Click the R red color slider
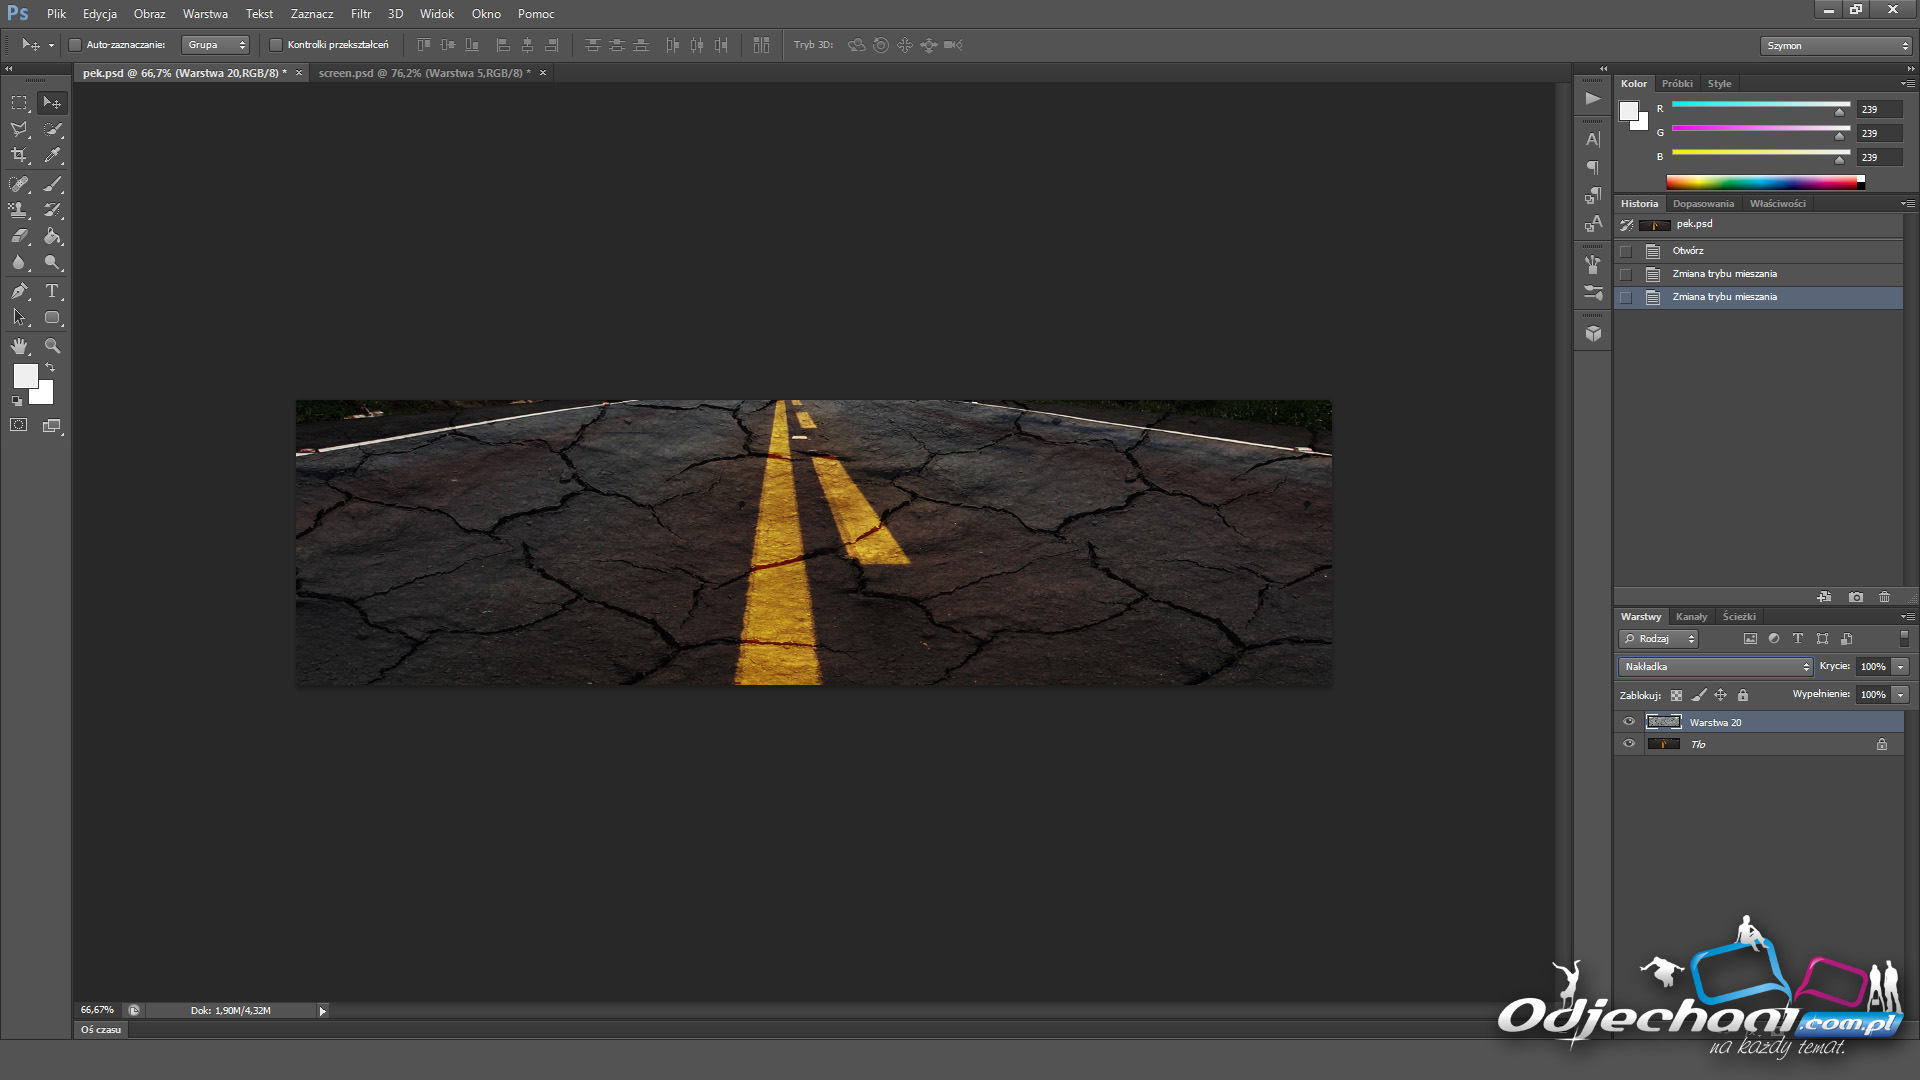 point(1761,105)
